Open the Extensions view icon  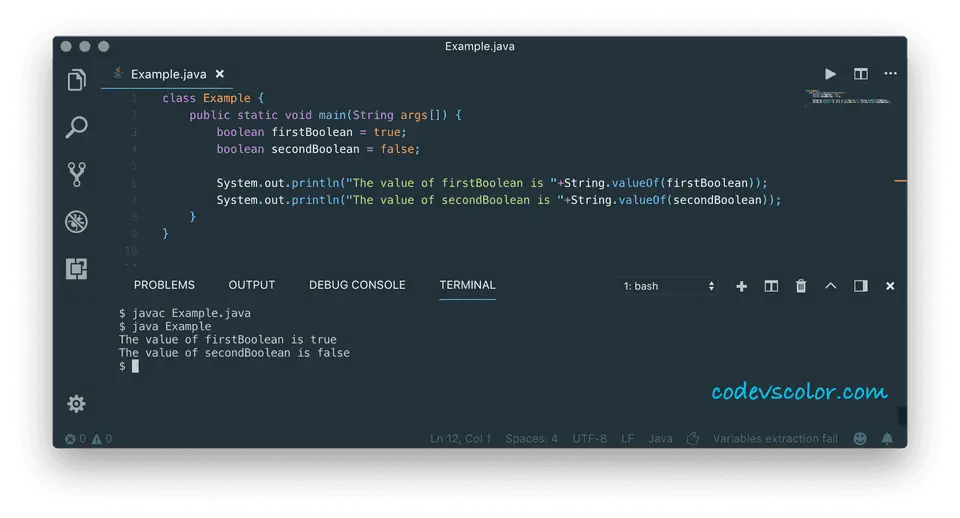click(76, 268)
